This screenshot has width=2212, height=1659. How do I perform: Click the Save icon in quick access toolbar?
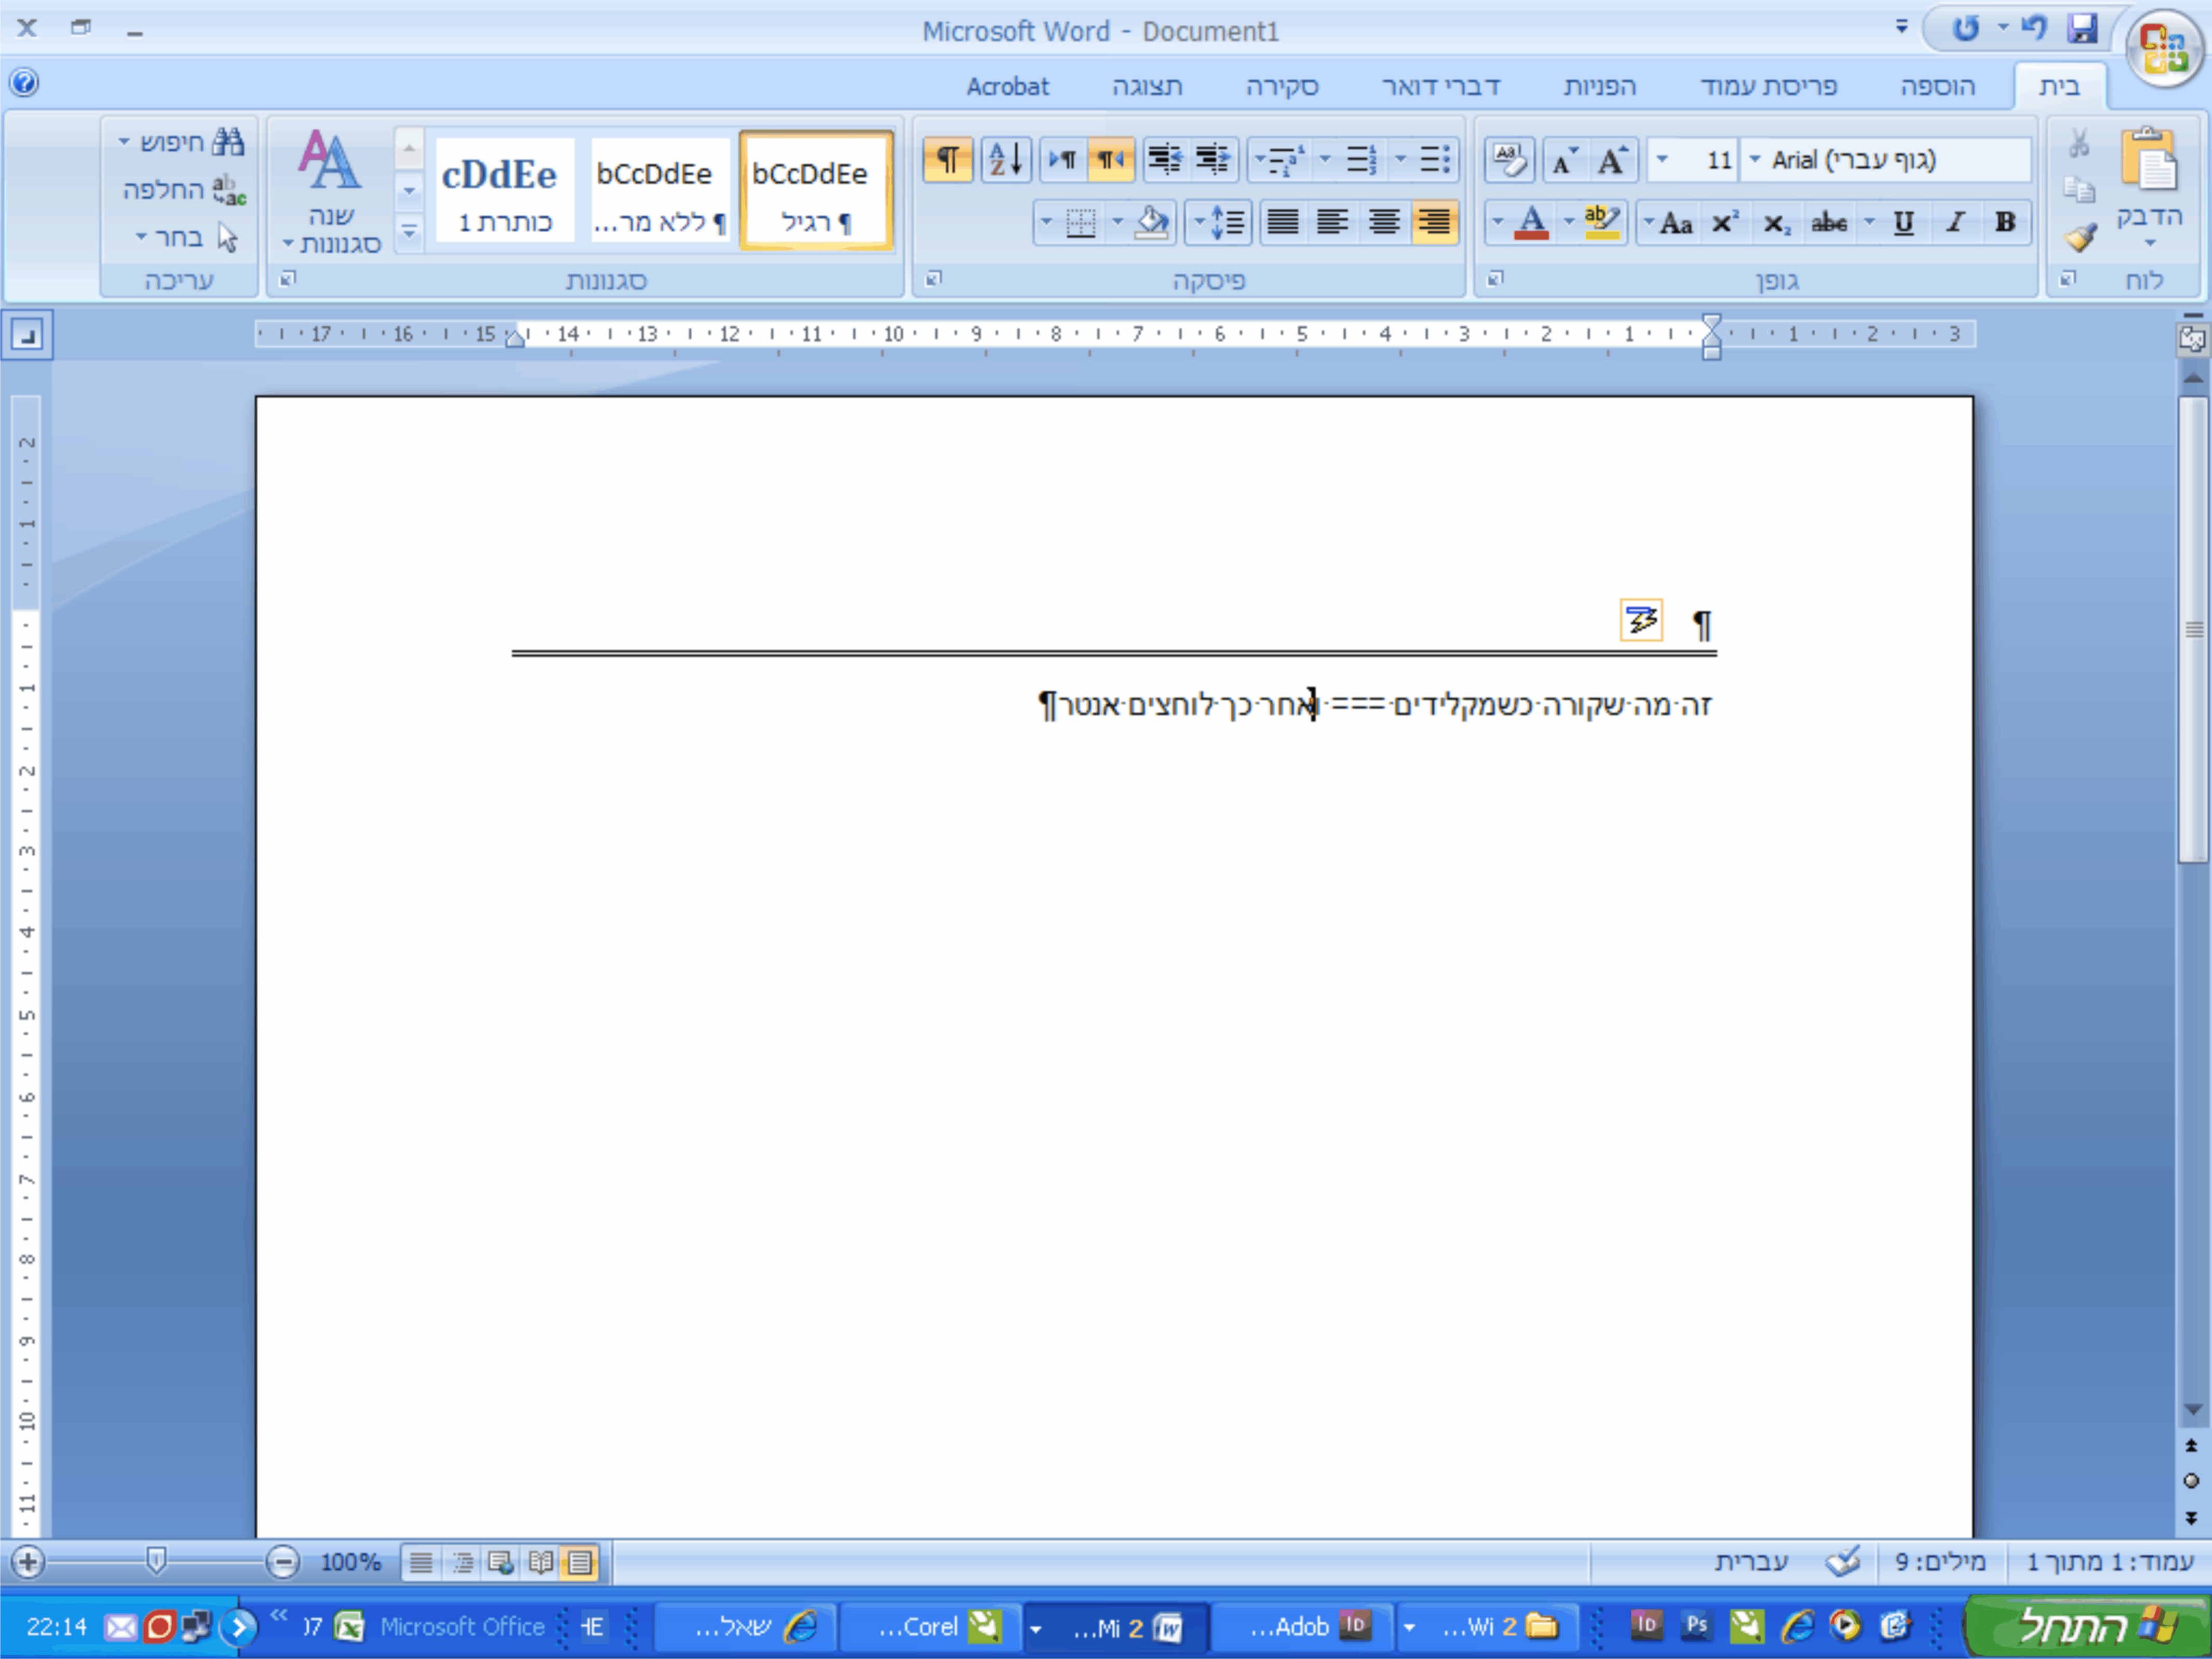(2083, 28)
